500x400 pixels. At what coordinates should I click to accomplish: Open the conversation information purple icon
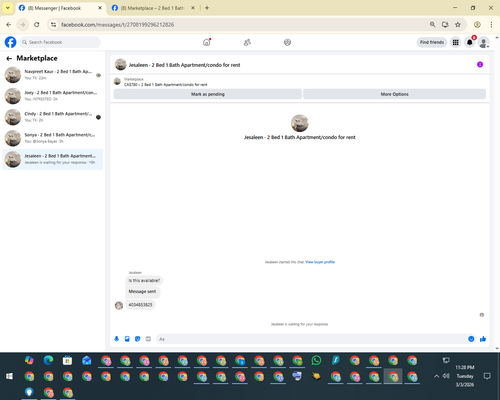[x=480, y=65]
